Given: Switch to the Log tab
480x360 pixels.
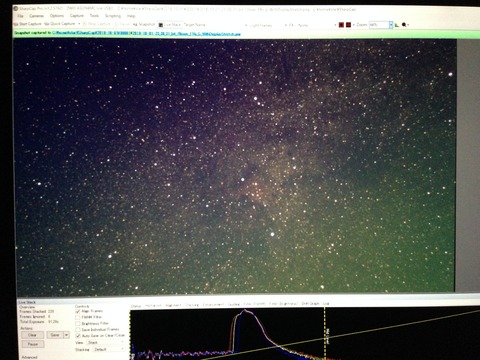Looking at the screenshot, I should [x=326, y=303].
